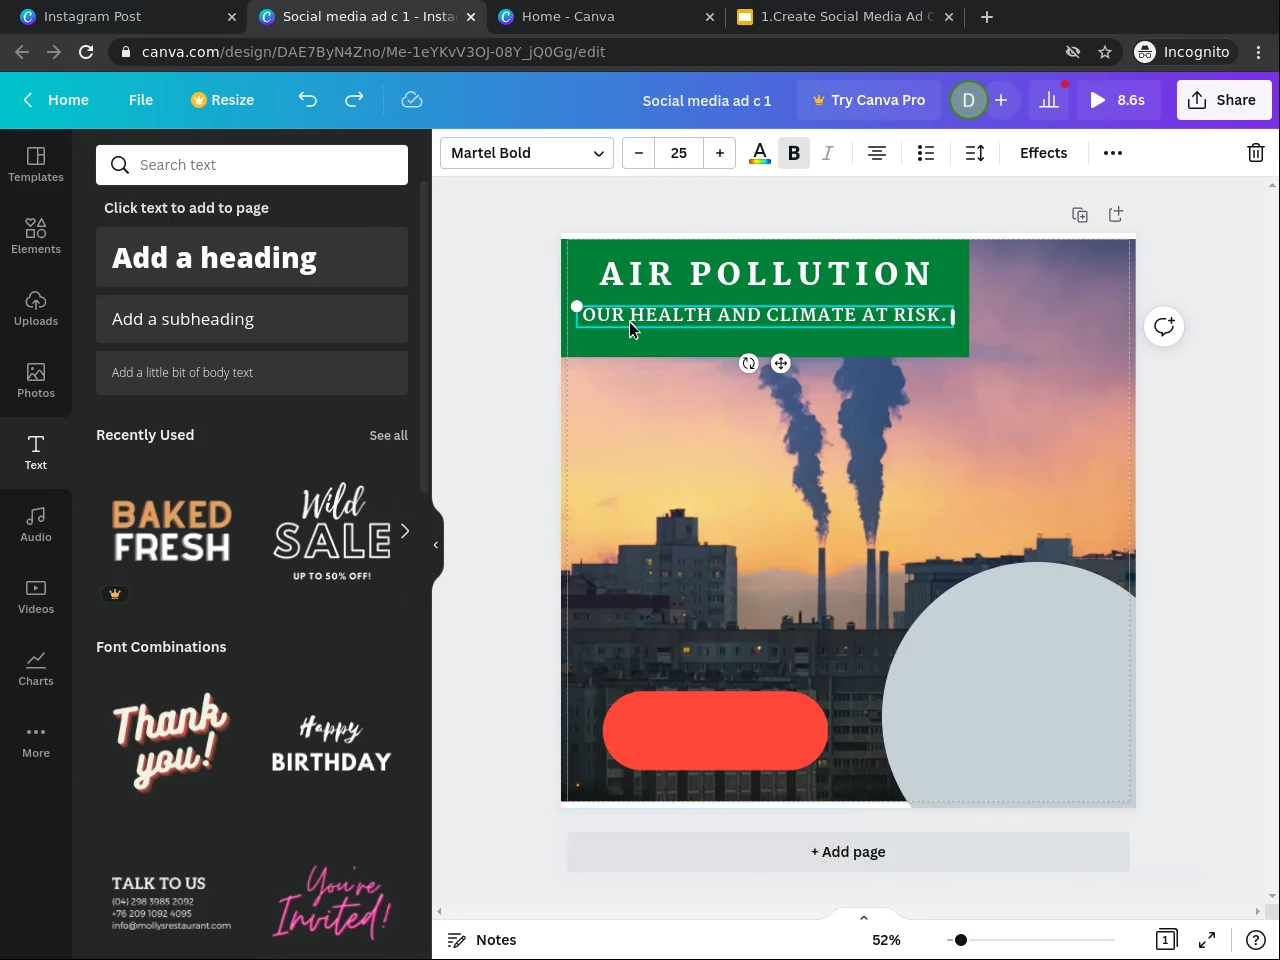Screen dimensions: 1280x960
Task: Show More sidebar options
Action: point(36,740)
